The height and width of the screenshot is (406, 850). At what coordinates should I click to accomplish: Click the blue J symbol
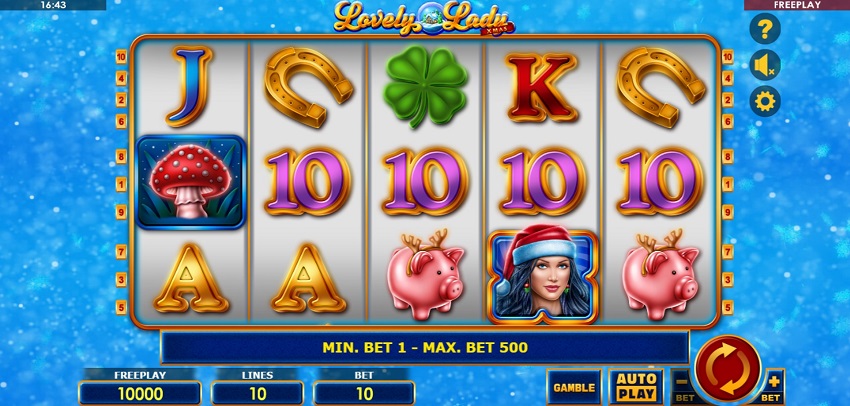pos(190,86)
